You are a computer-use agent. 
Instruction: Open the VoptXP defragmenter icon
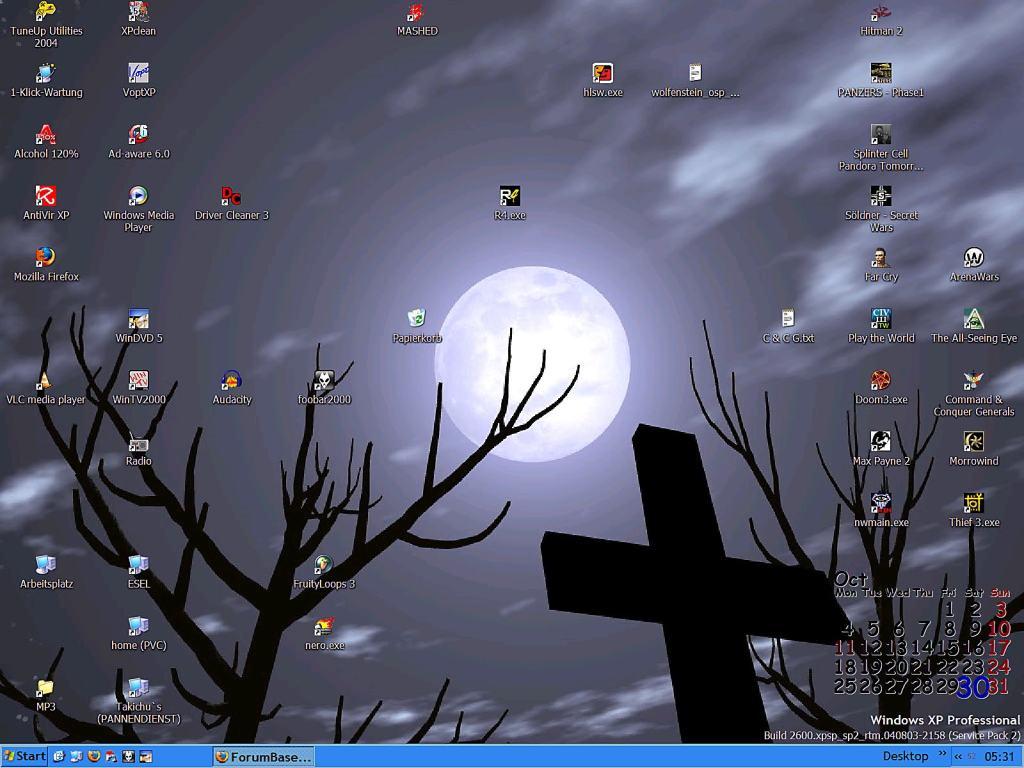pyautogui.click(x=138, y=81)
